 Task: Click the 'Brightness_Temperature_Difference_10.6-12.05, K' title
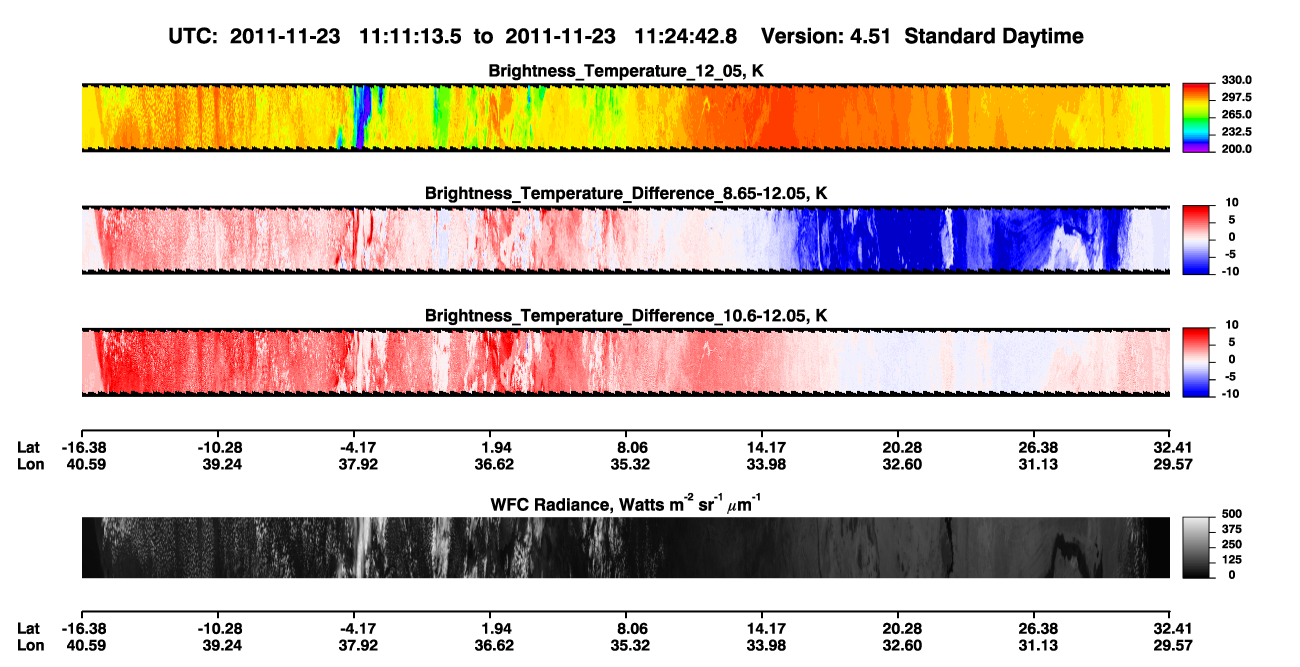[x=626, y=316]
